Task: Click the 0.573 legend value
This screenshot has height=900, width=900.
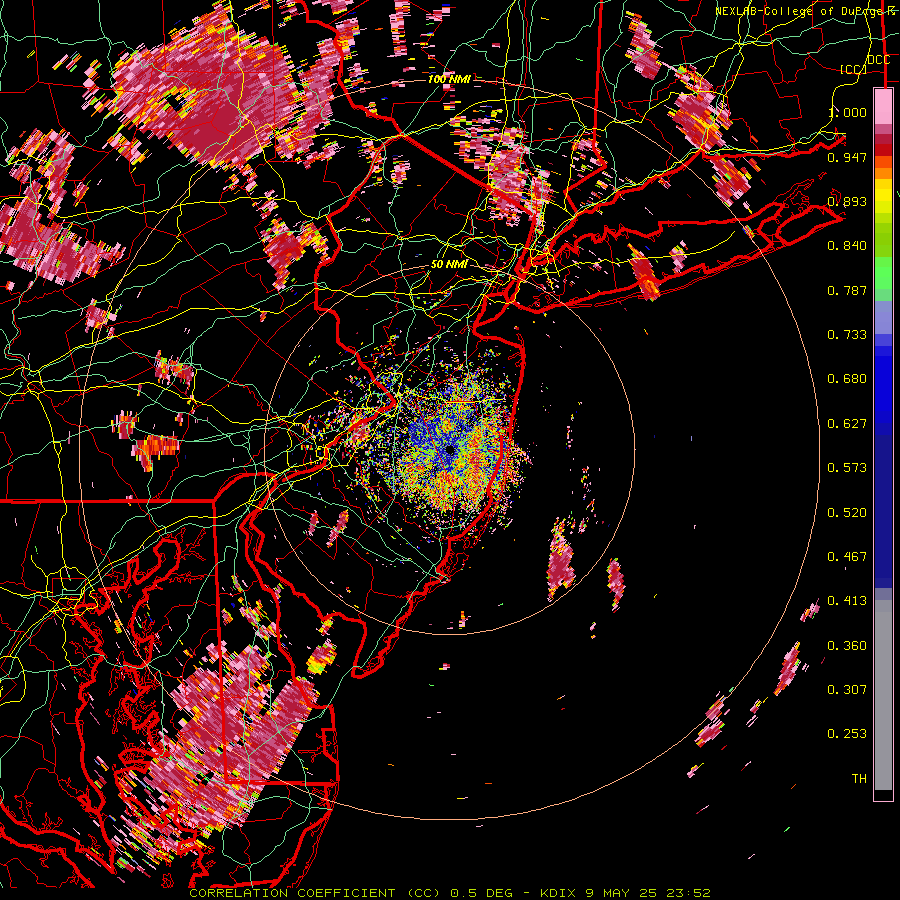Action: (847, 468)
